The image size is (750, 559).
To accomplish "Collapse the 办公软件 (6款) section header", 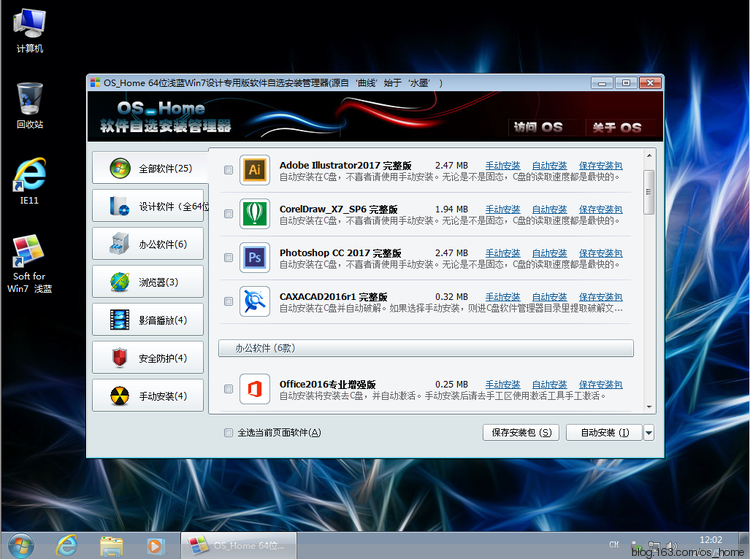I will tap(426, 349).
